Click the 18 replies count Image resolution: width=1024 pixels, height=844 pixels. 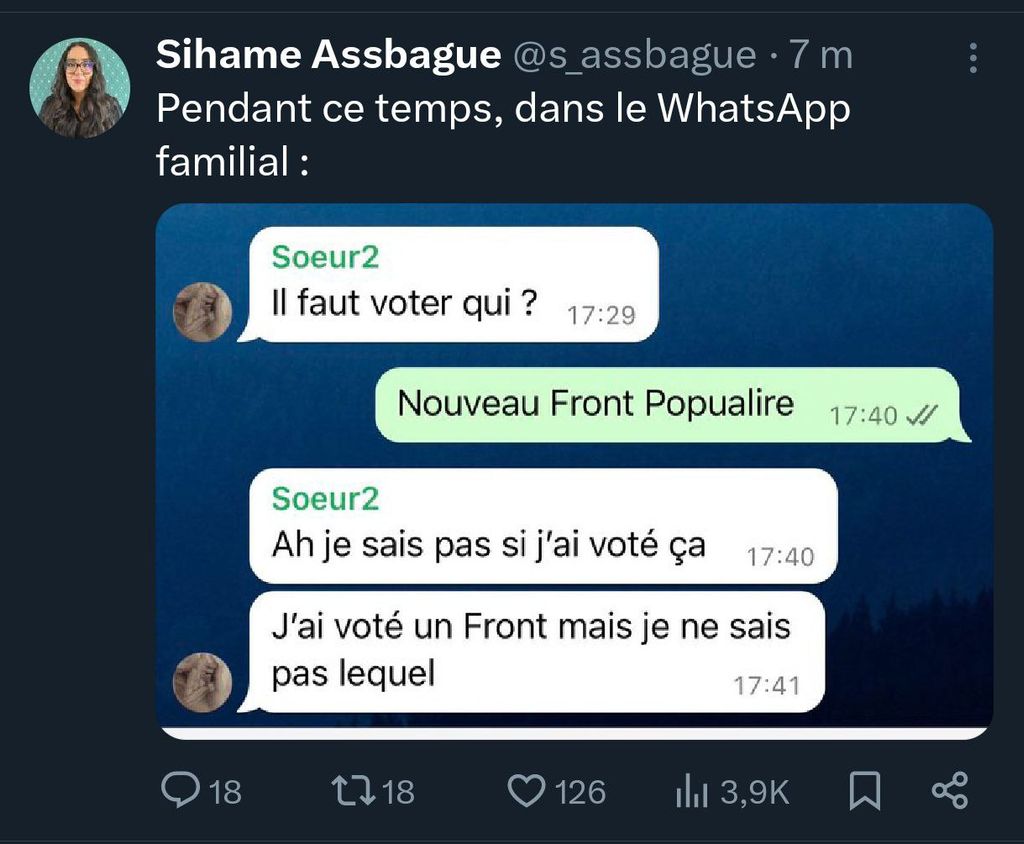(x=225, y=792)
